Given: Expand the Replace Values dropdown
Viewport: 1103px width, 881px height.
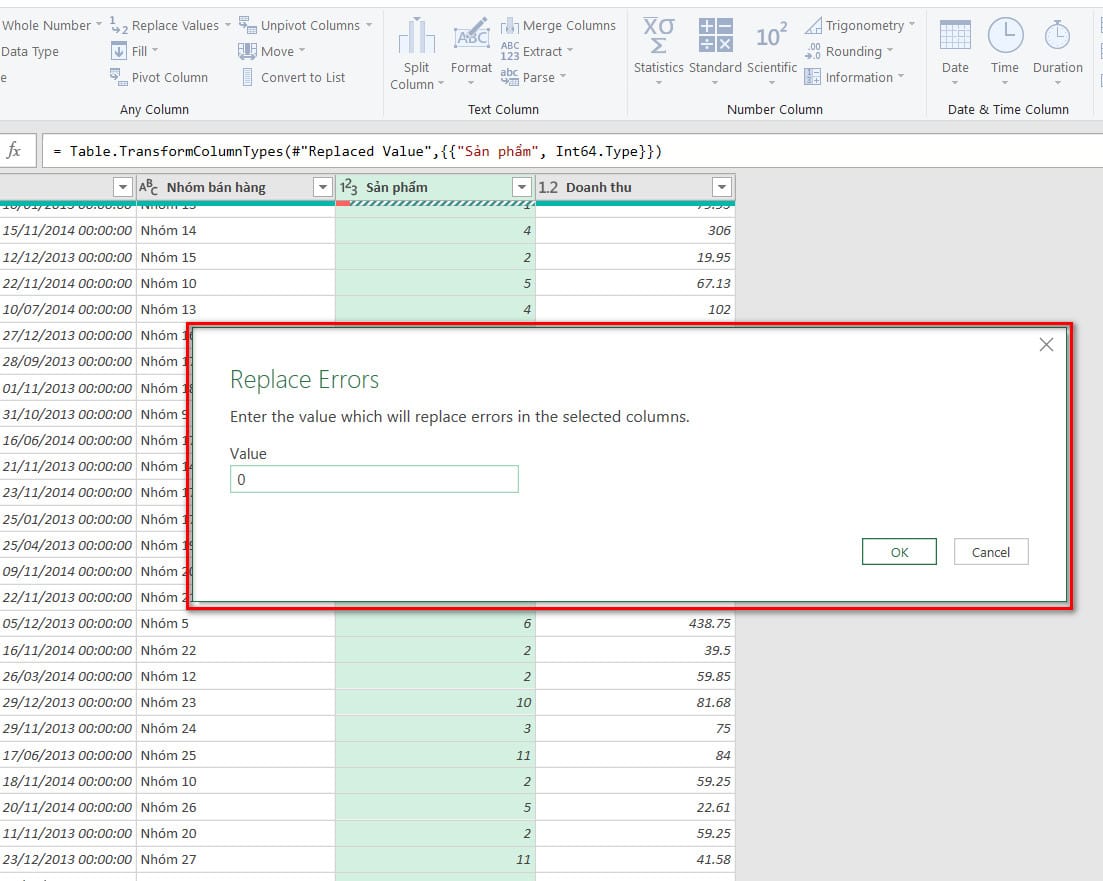Looking at the screenshot, I should [228, 25].
